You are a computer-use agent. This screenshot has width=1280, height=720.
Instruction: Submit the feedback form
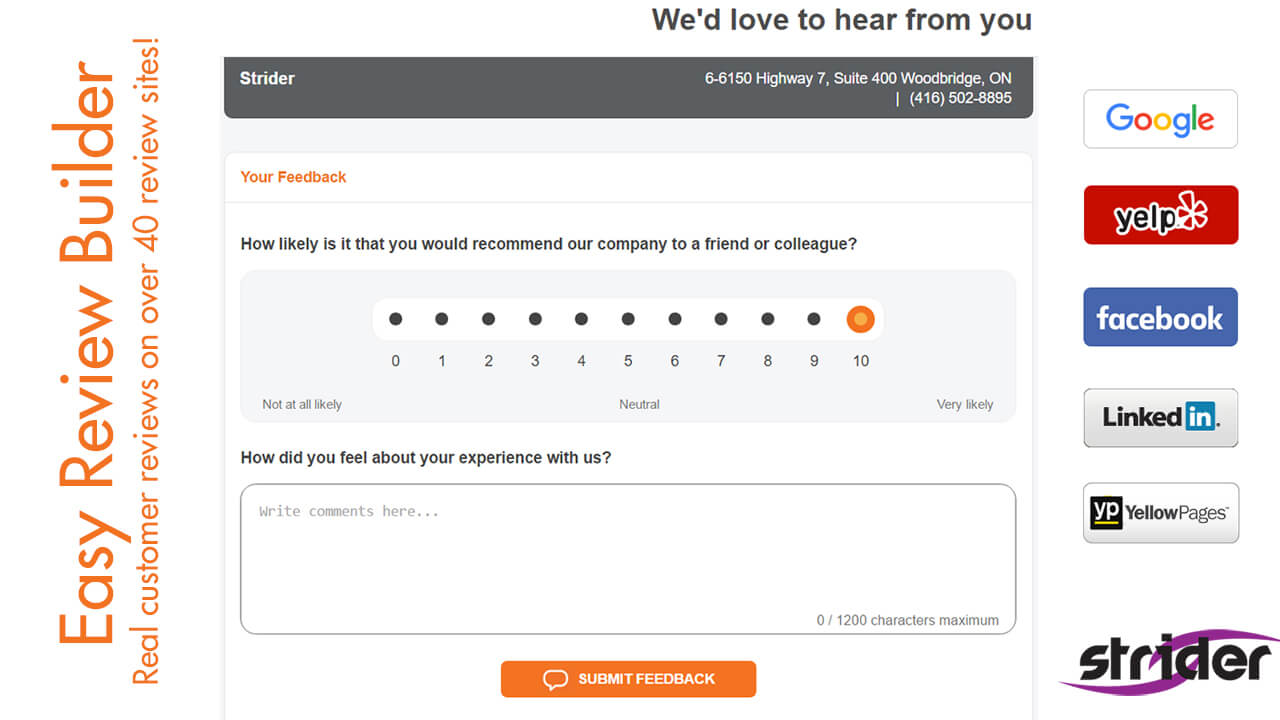click(628, 679)
